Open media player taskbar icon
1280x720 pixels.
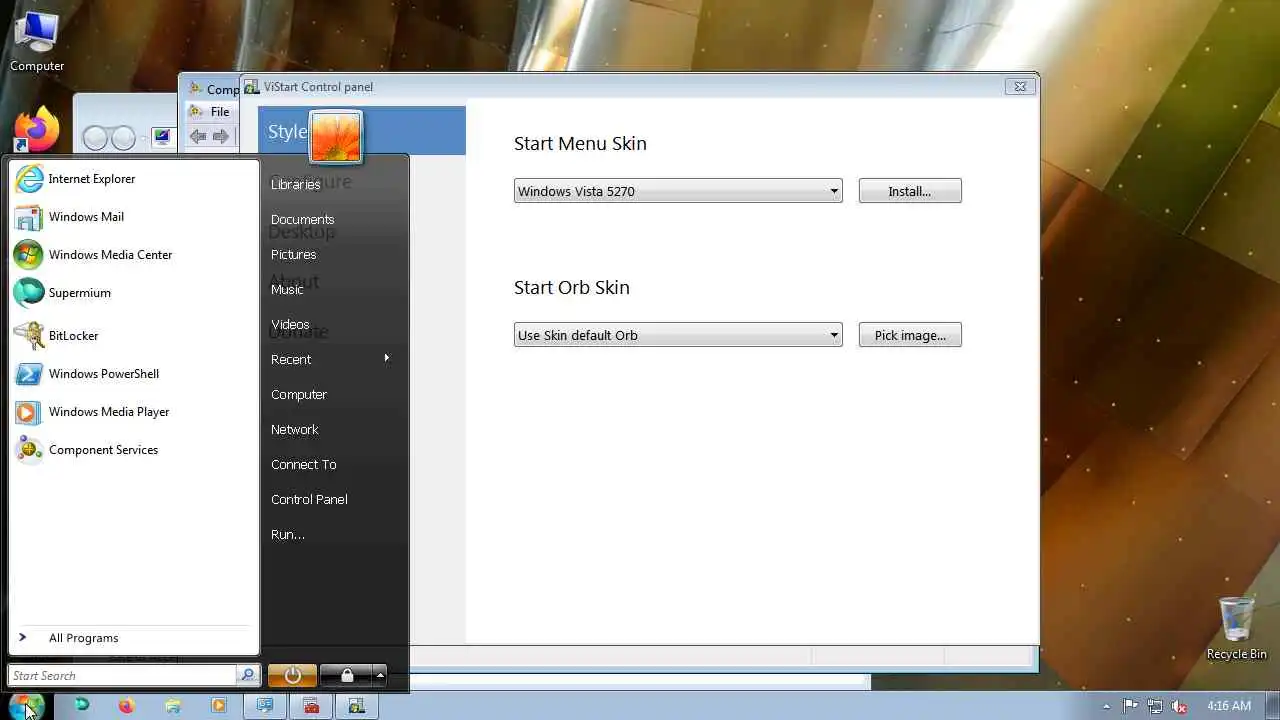(x=218, y=705)
